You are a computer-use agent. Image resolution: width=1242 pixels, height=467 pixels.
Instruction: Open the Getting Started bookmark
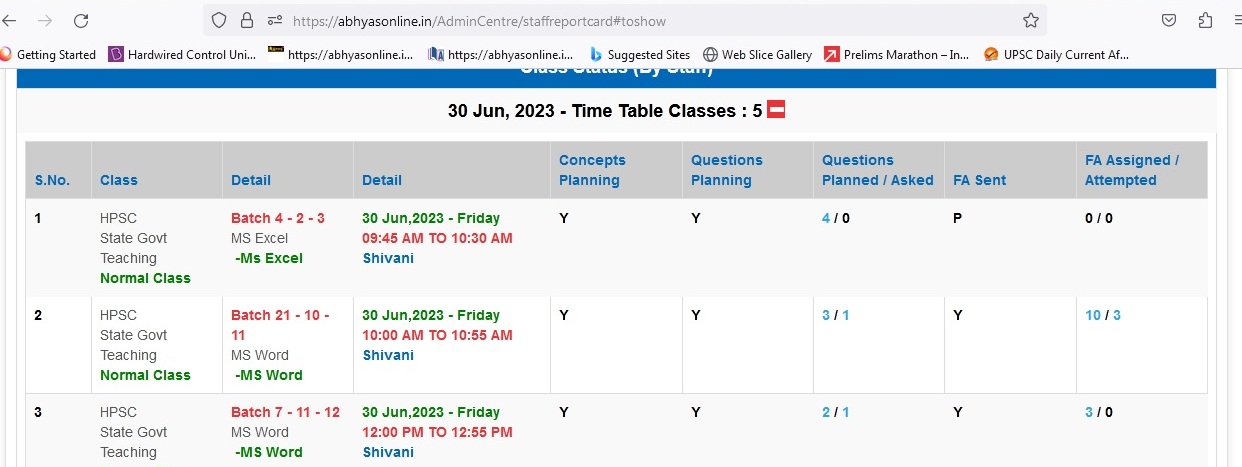click(48, 55)
